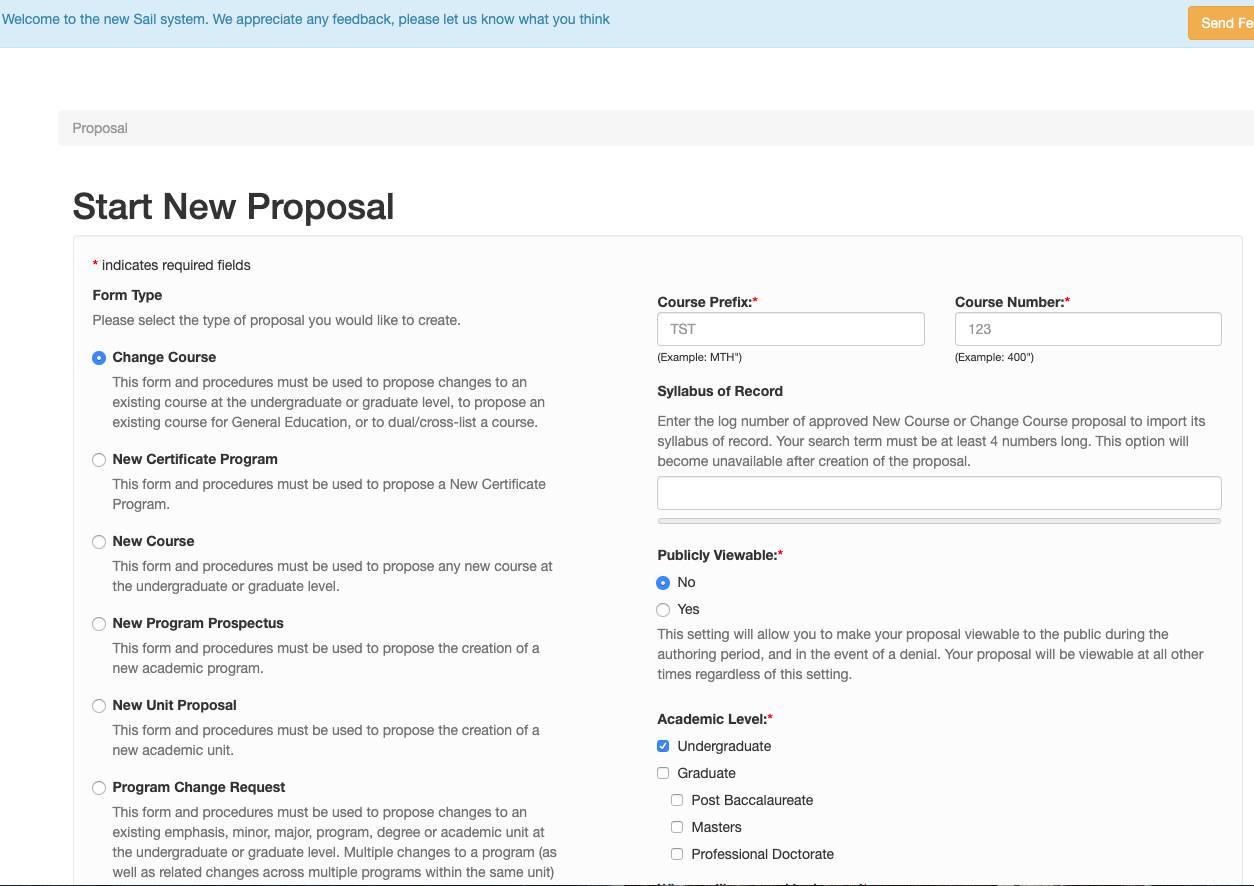Click the Course Number input field
The height and width of the screenshot is (886, 1254).
[x=1087, y=329]
